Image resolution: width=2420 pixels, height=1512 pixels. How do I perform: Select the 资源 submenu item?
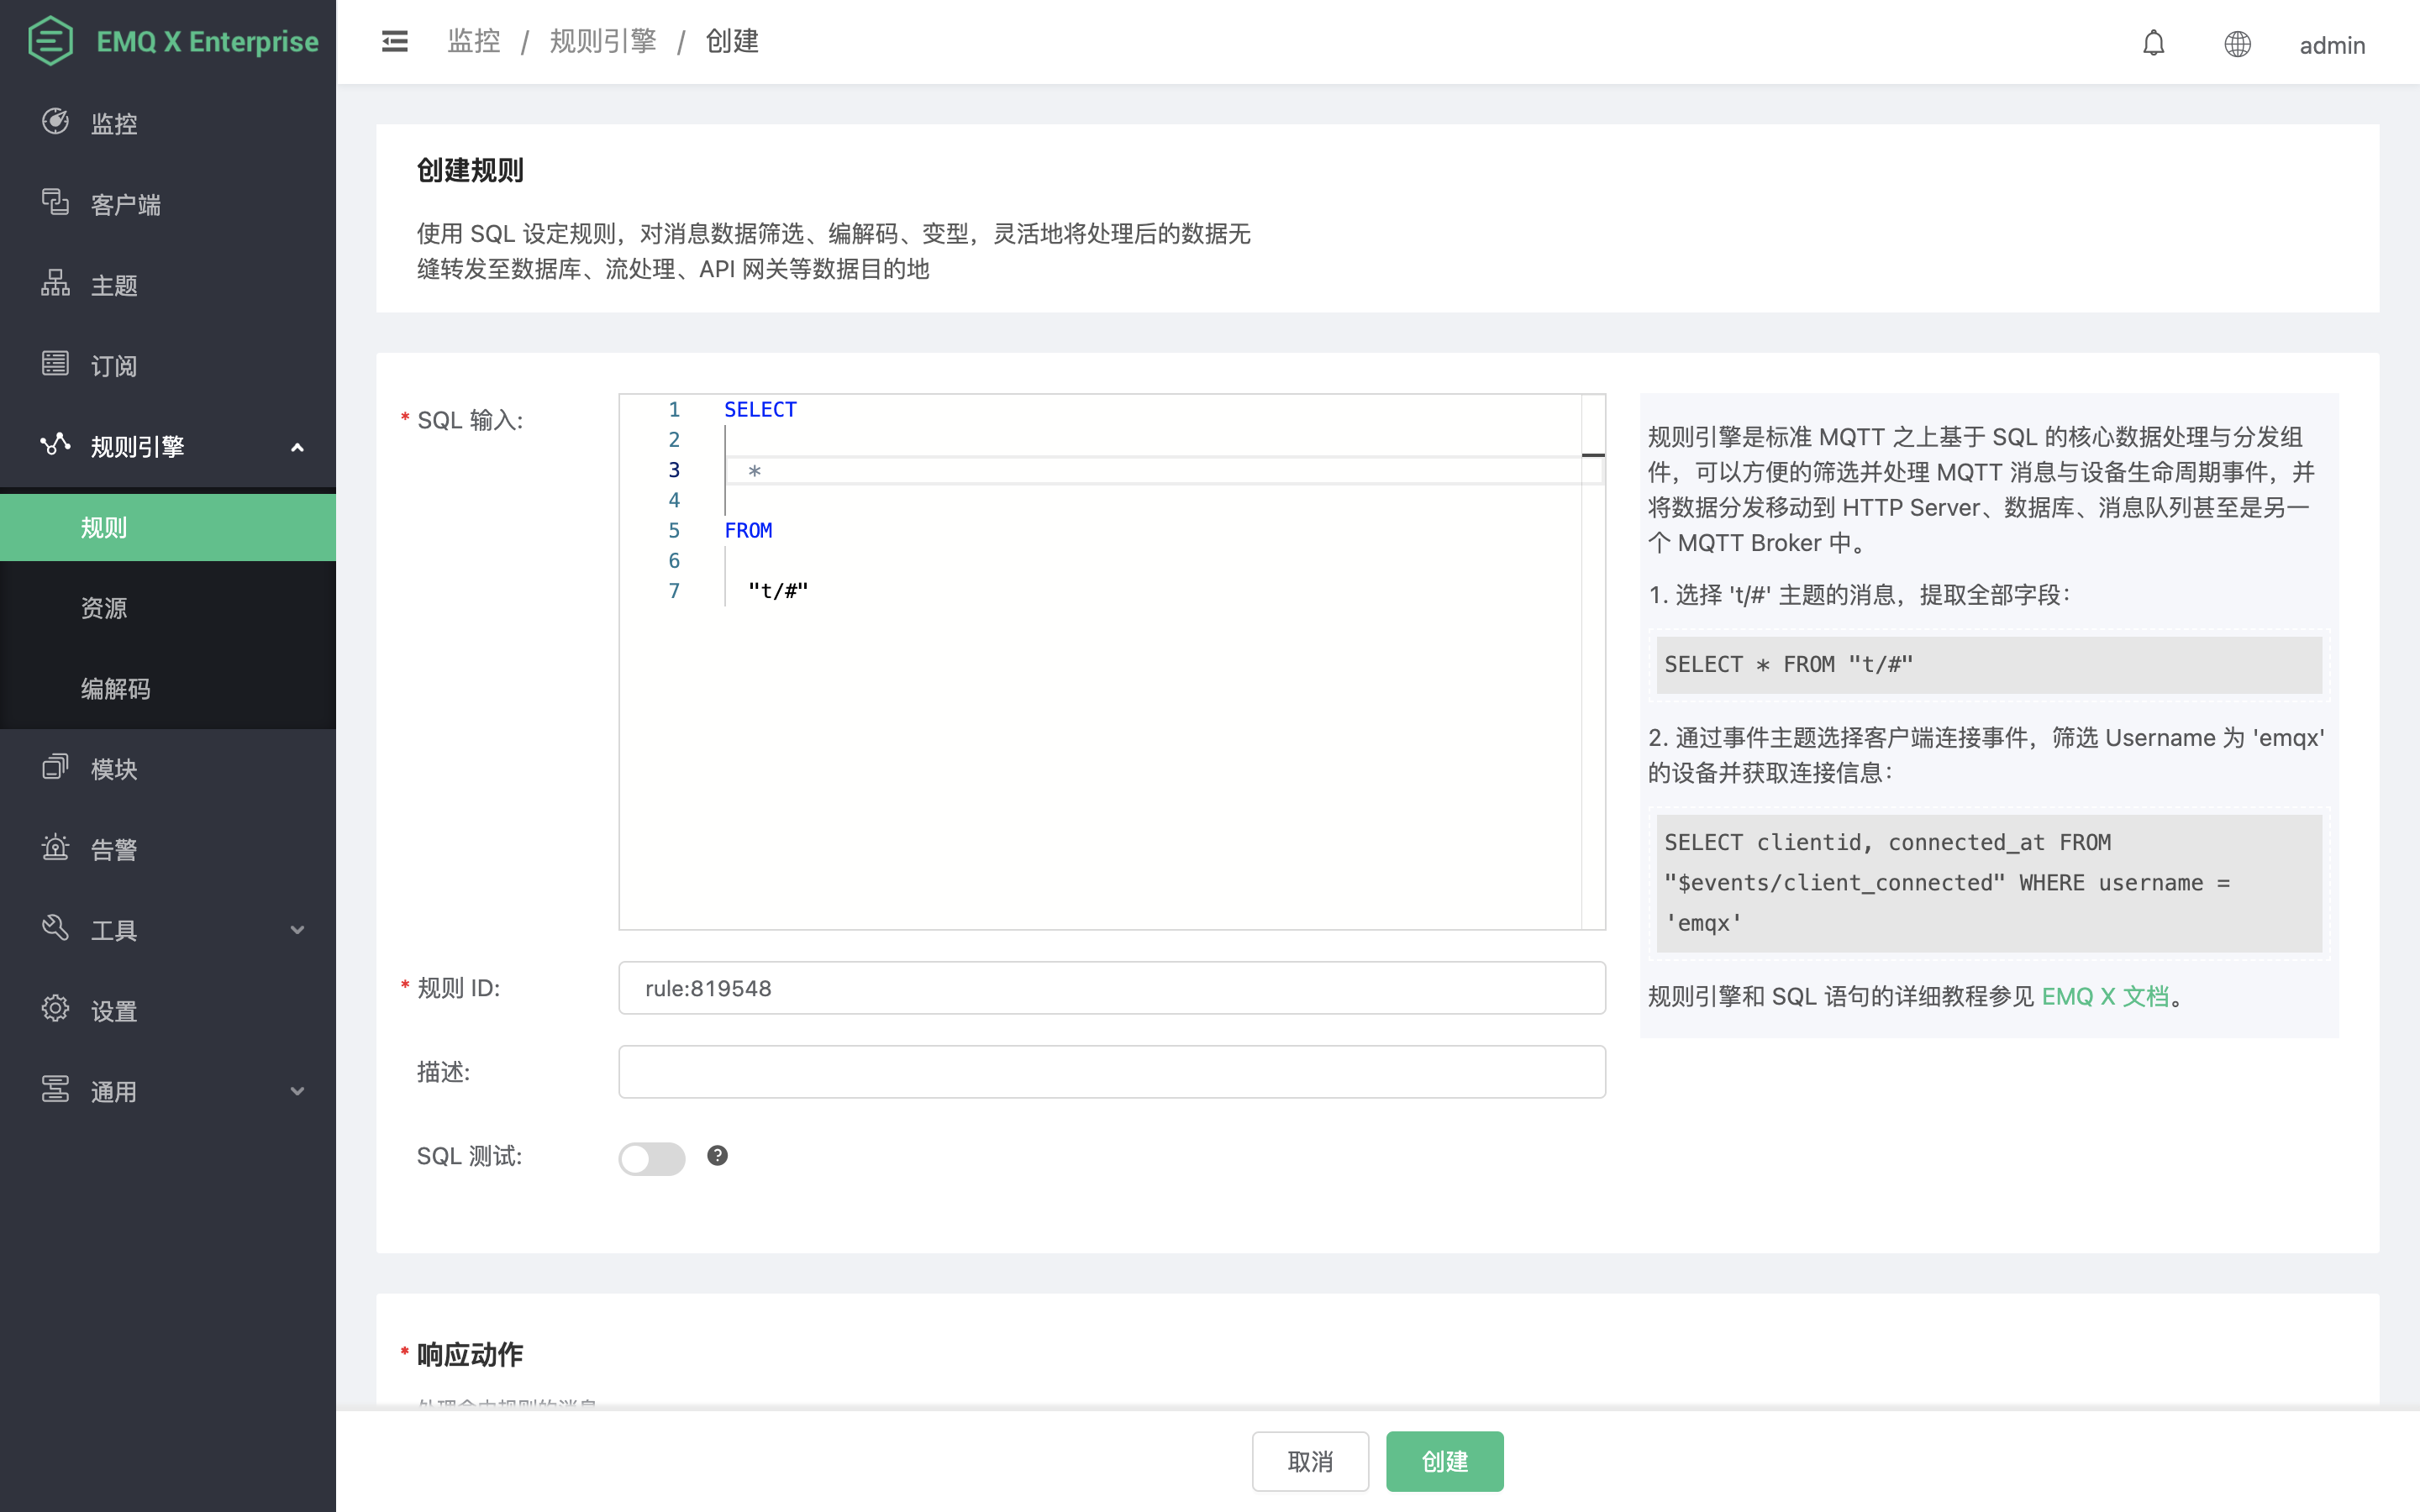point(104,608)
